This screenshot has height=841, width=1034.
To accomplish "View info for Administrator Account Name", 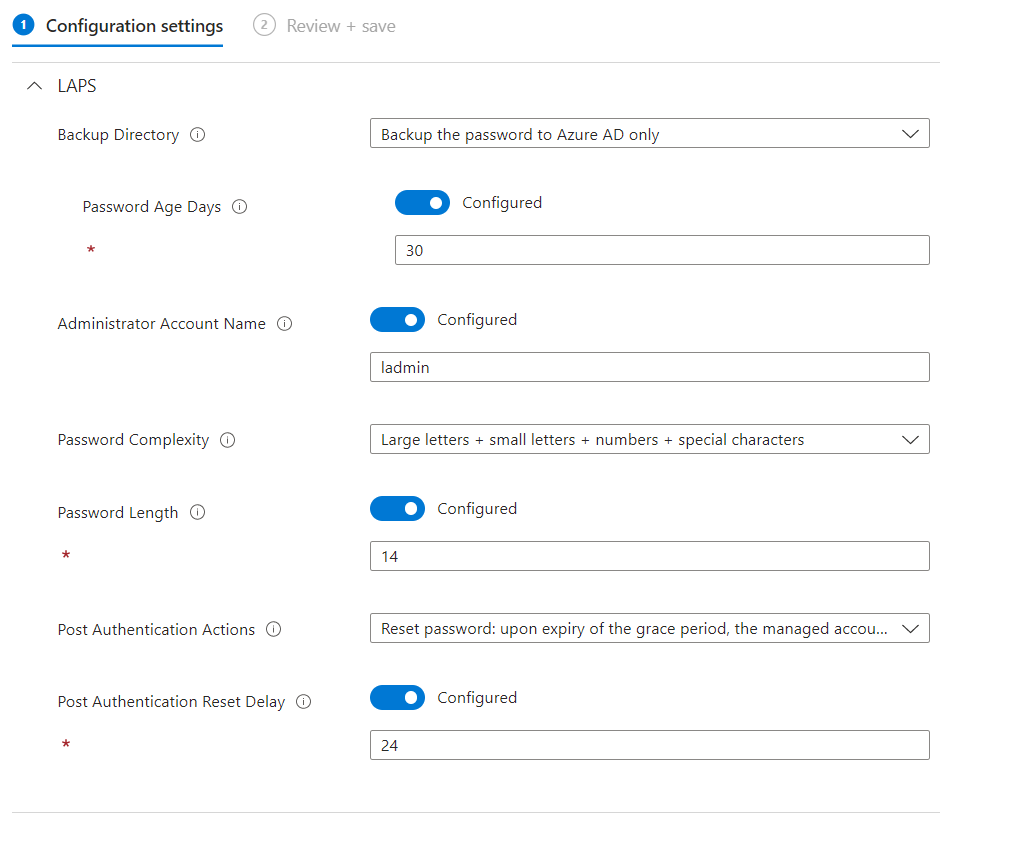I will tap(285, 323).
